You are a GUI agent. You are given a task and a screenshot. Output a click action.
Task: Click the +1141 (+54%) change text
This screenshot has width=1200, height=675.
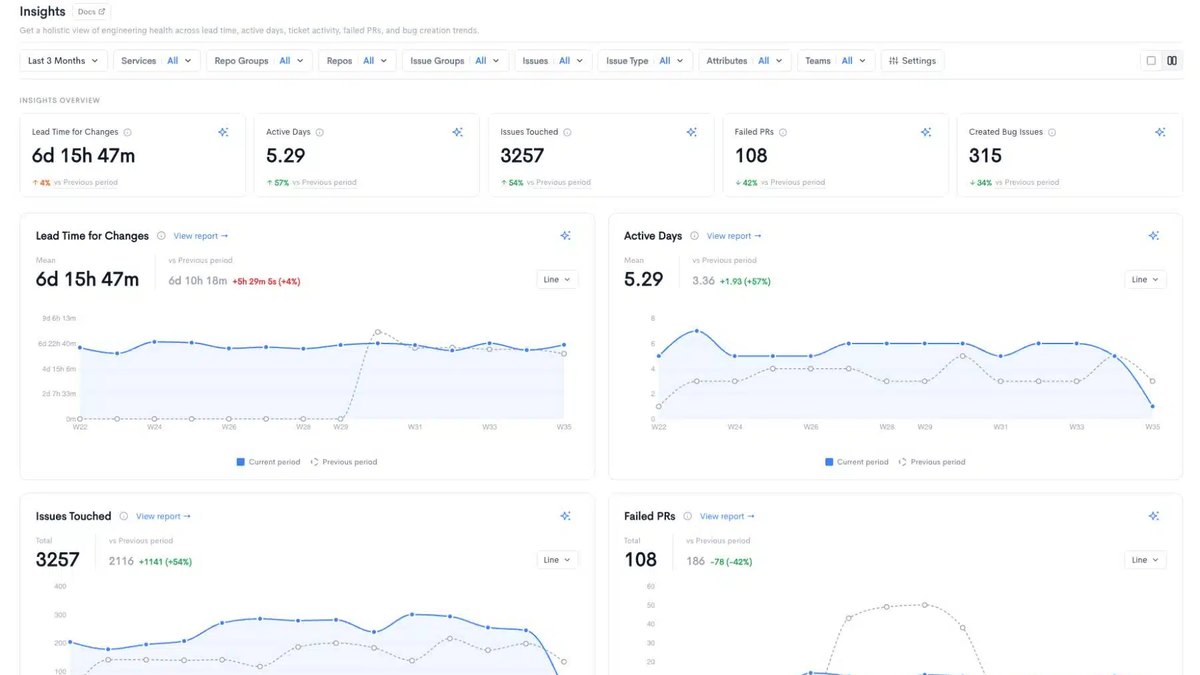coord(165,562)
